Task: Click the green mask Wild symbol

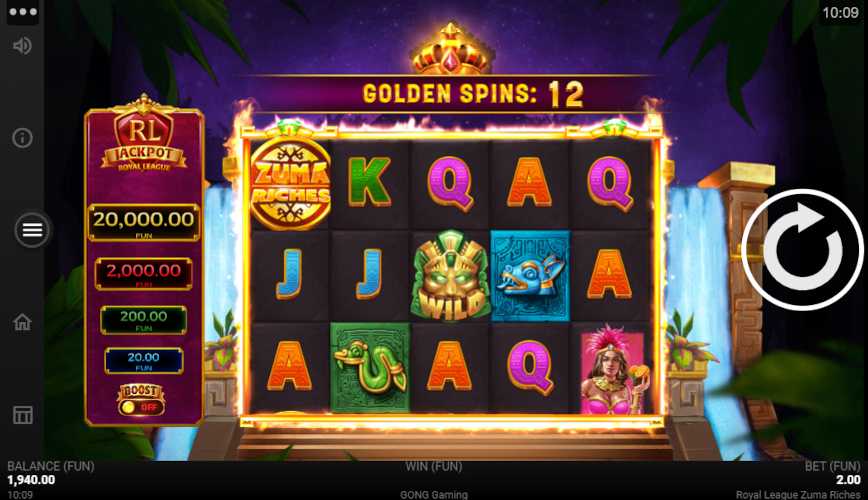Action: [451, 276]
